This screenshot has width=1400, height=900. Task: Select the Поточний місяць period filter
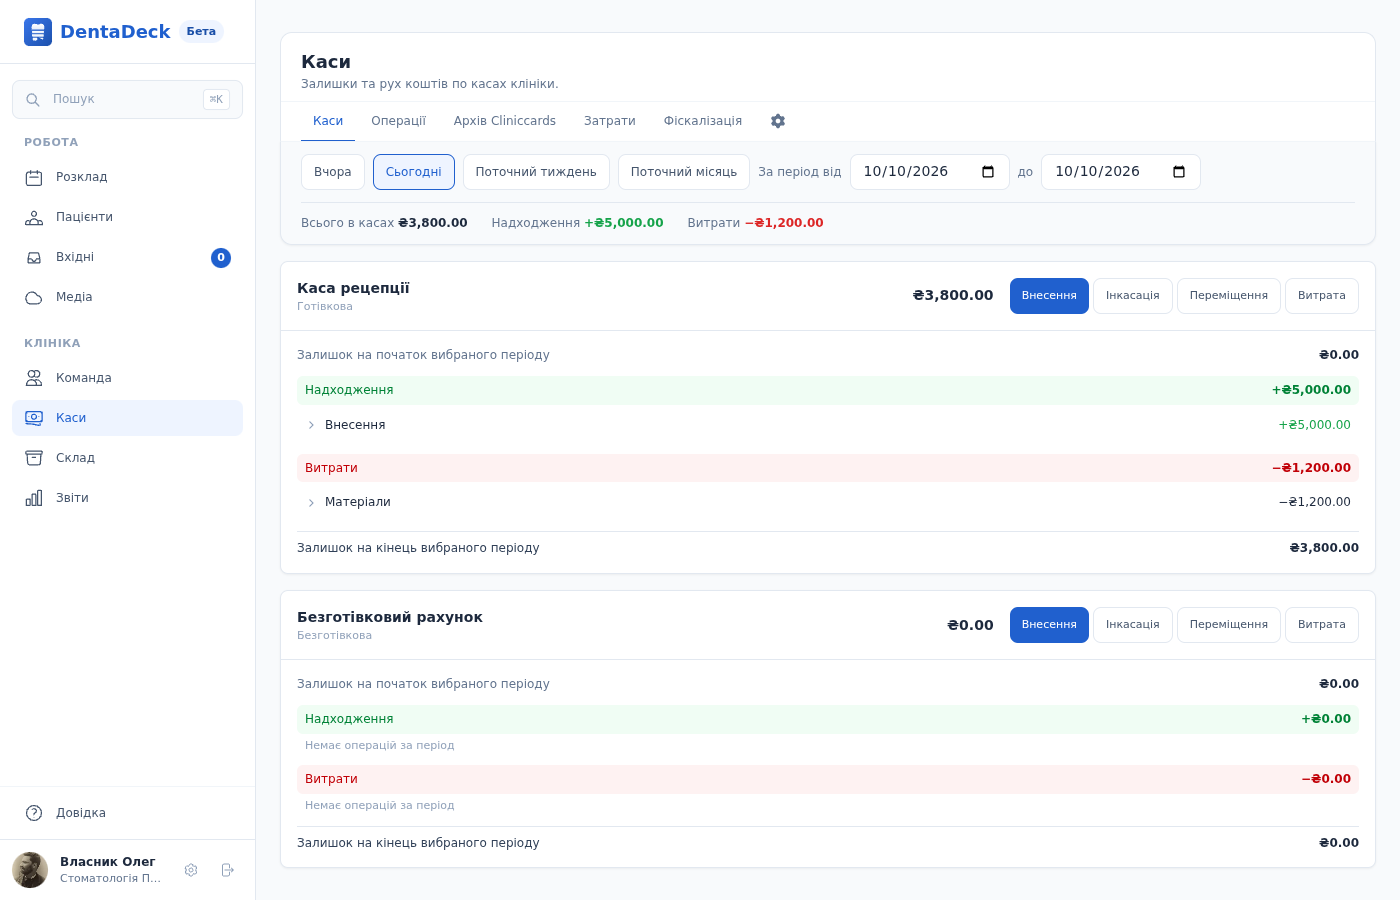click(684, 172)
